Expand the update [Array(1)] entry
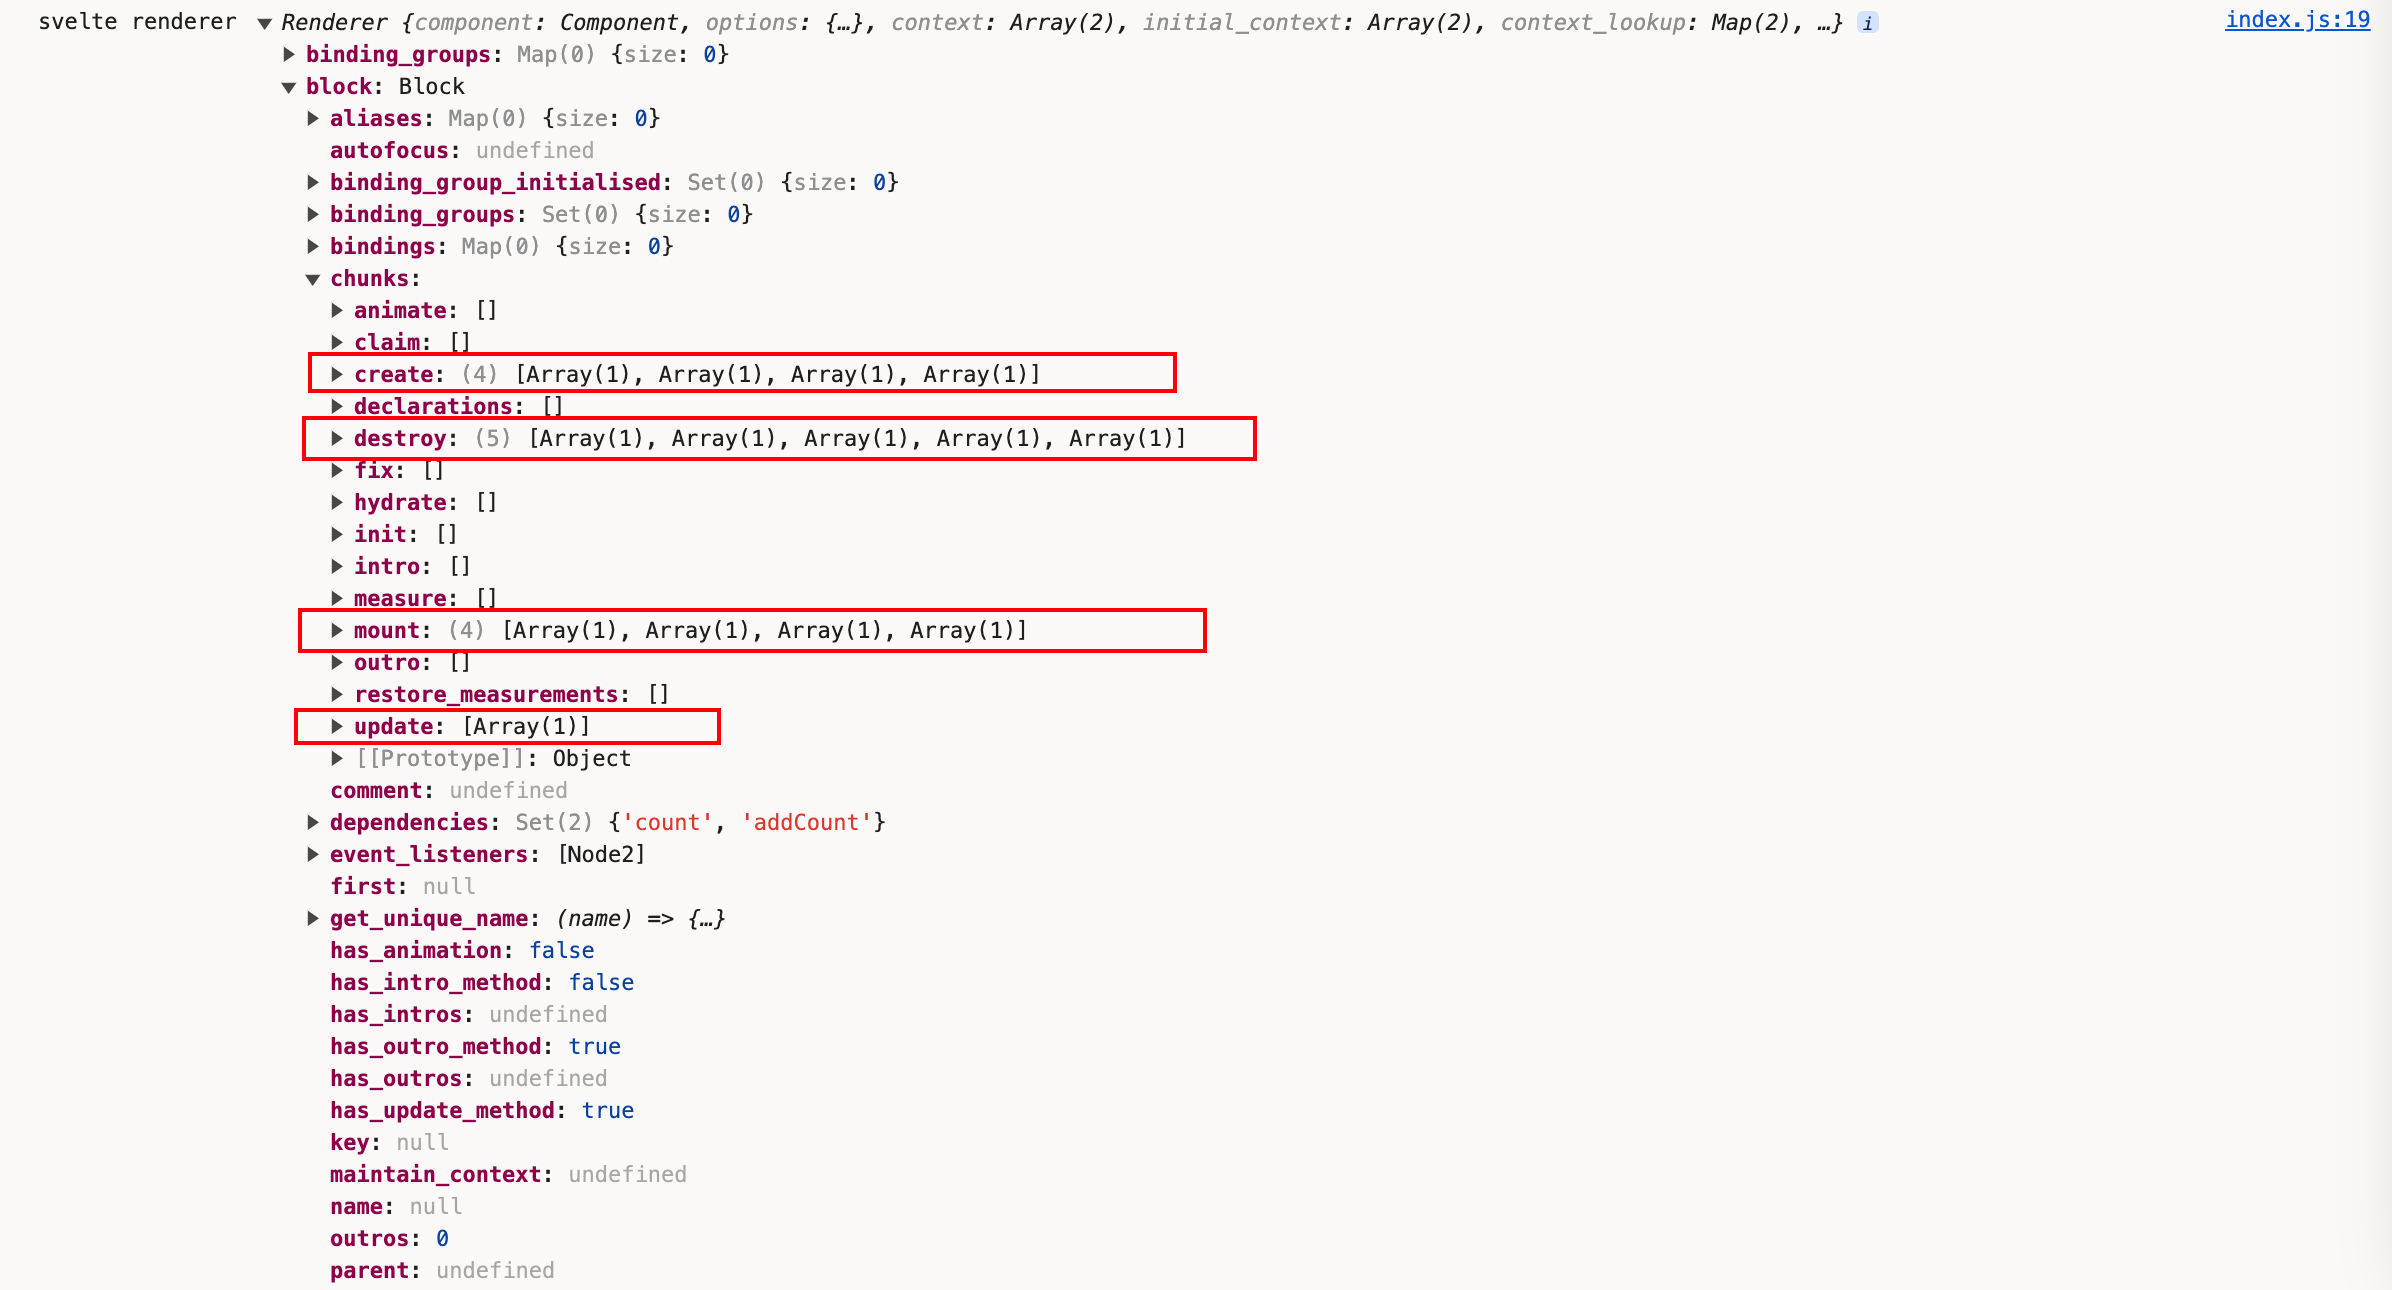Image resolution: width=2392 pixels, height=1290 pixels. pyautogui.click(x=337, y=726)
